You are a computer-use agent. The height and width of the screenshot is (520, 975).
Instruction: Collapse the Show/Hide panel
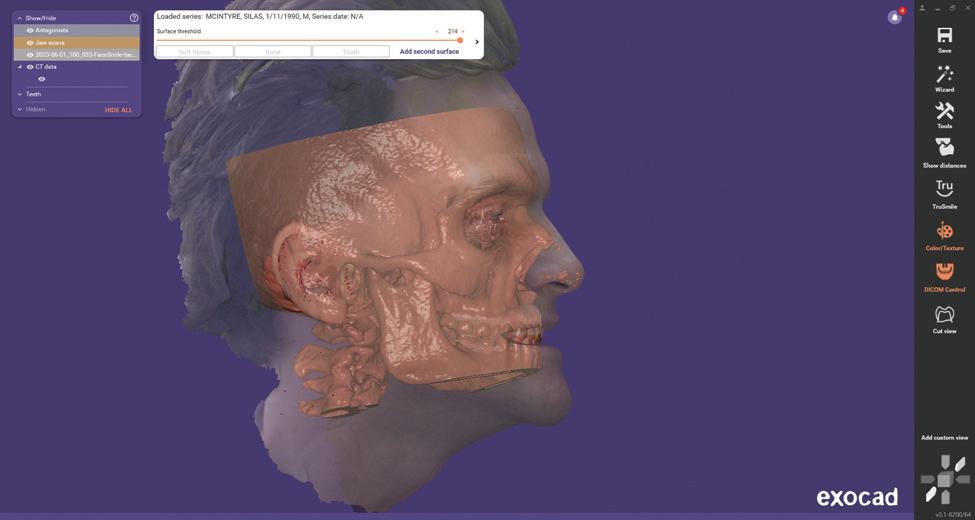coord(20,18)
